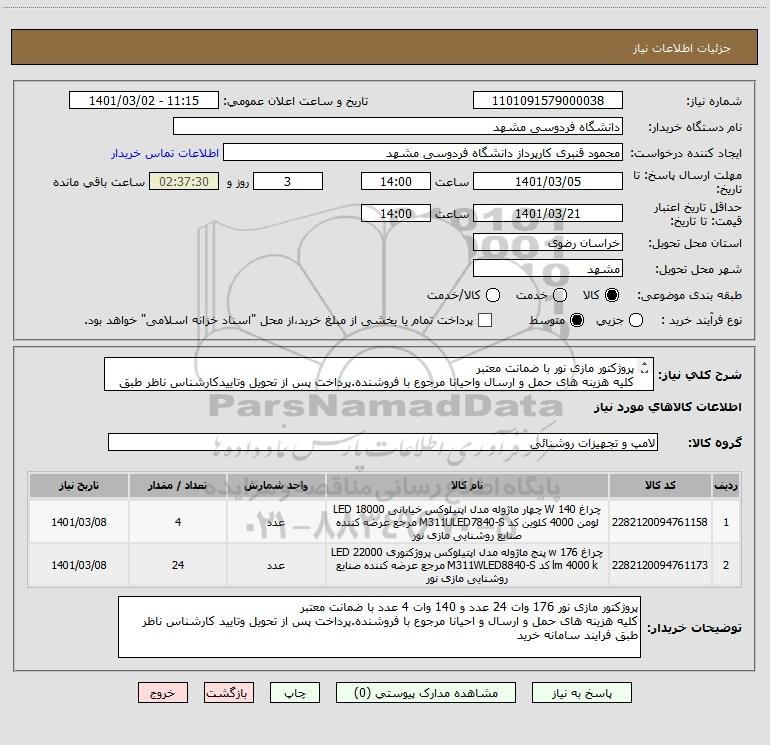Image resolution: width=770 pixels, height=745 pixels.
Task: Click quantity cell showing 24
Action: [x=178, y=565]
